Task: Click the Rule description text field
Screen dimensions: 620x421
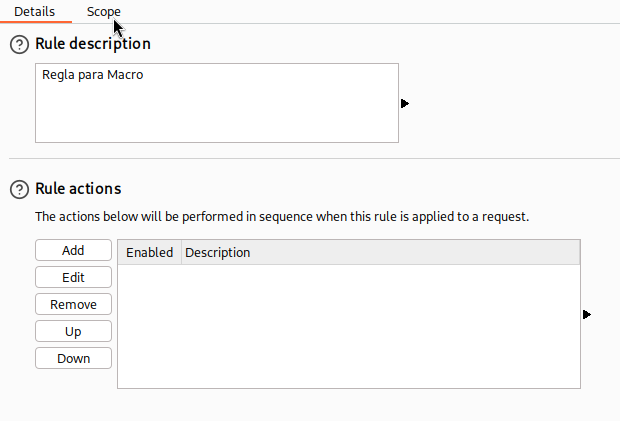Action: (x=217, y=103)
